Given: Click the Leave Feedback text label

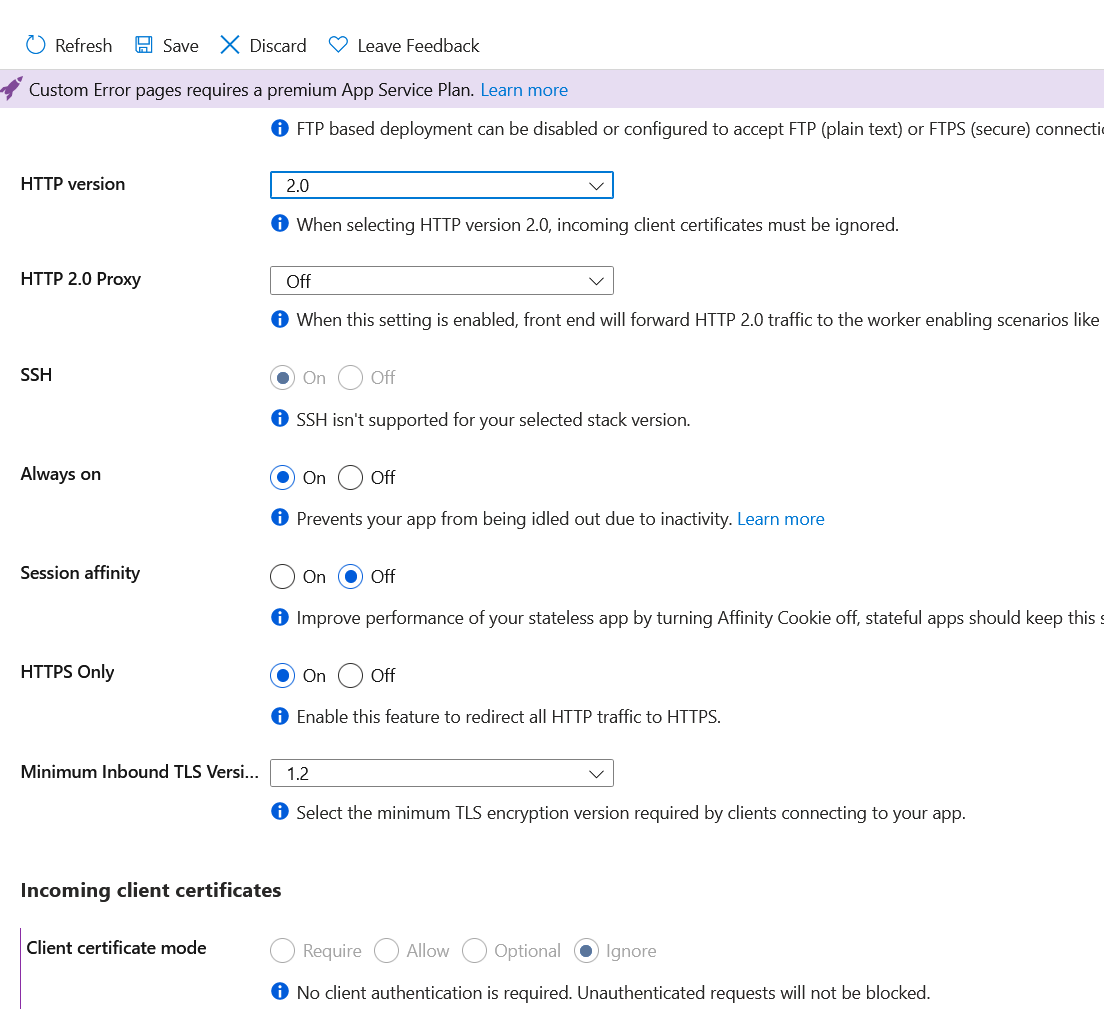Looking at the screenshot, I should [418, 46].
